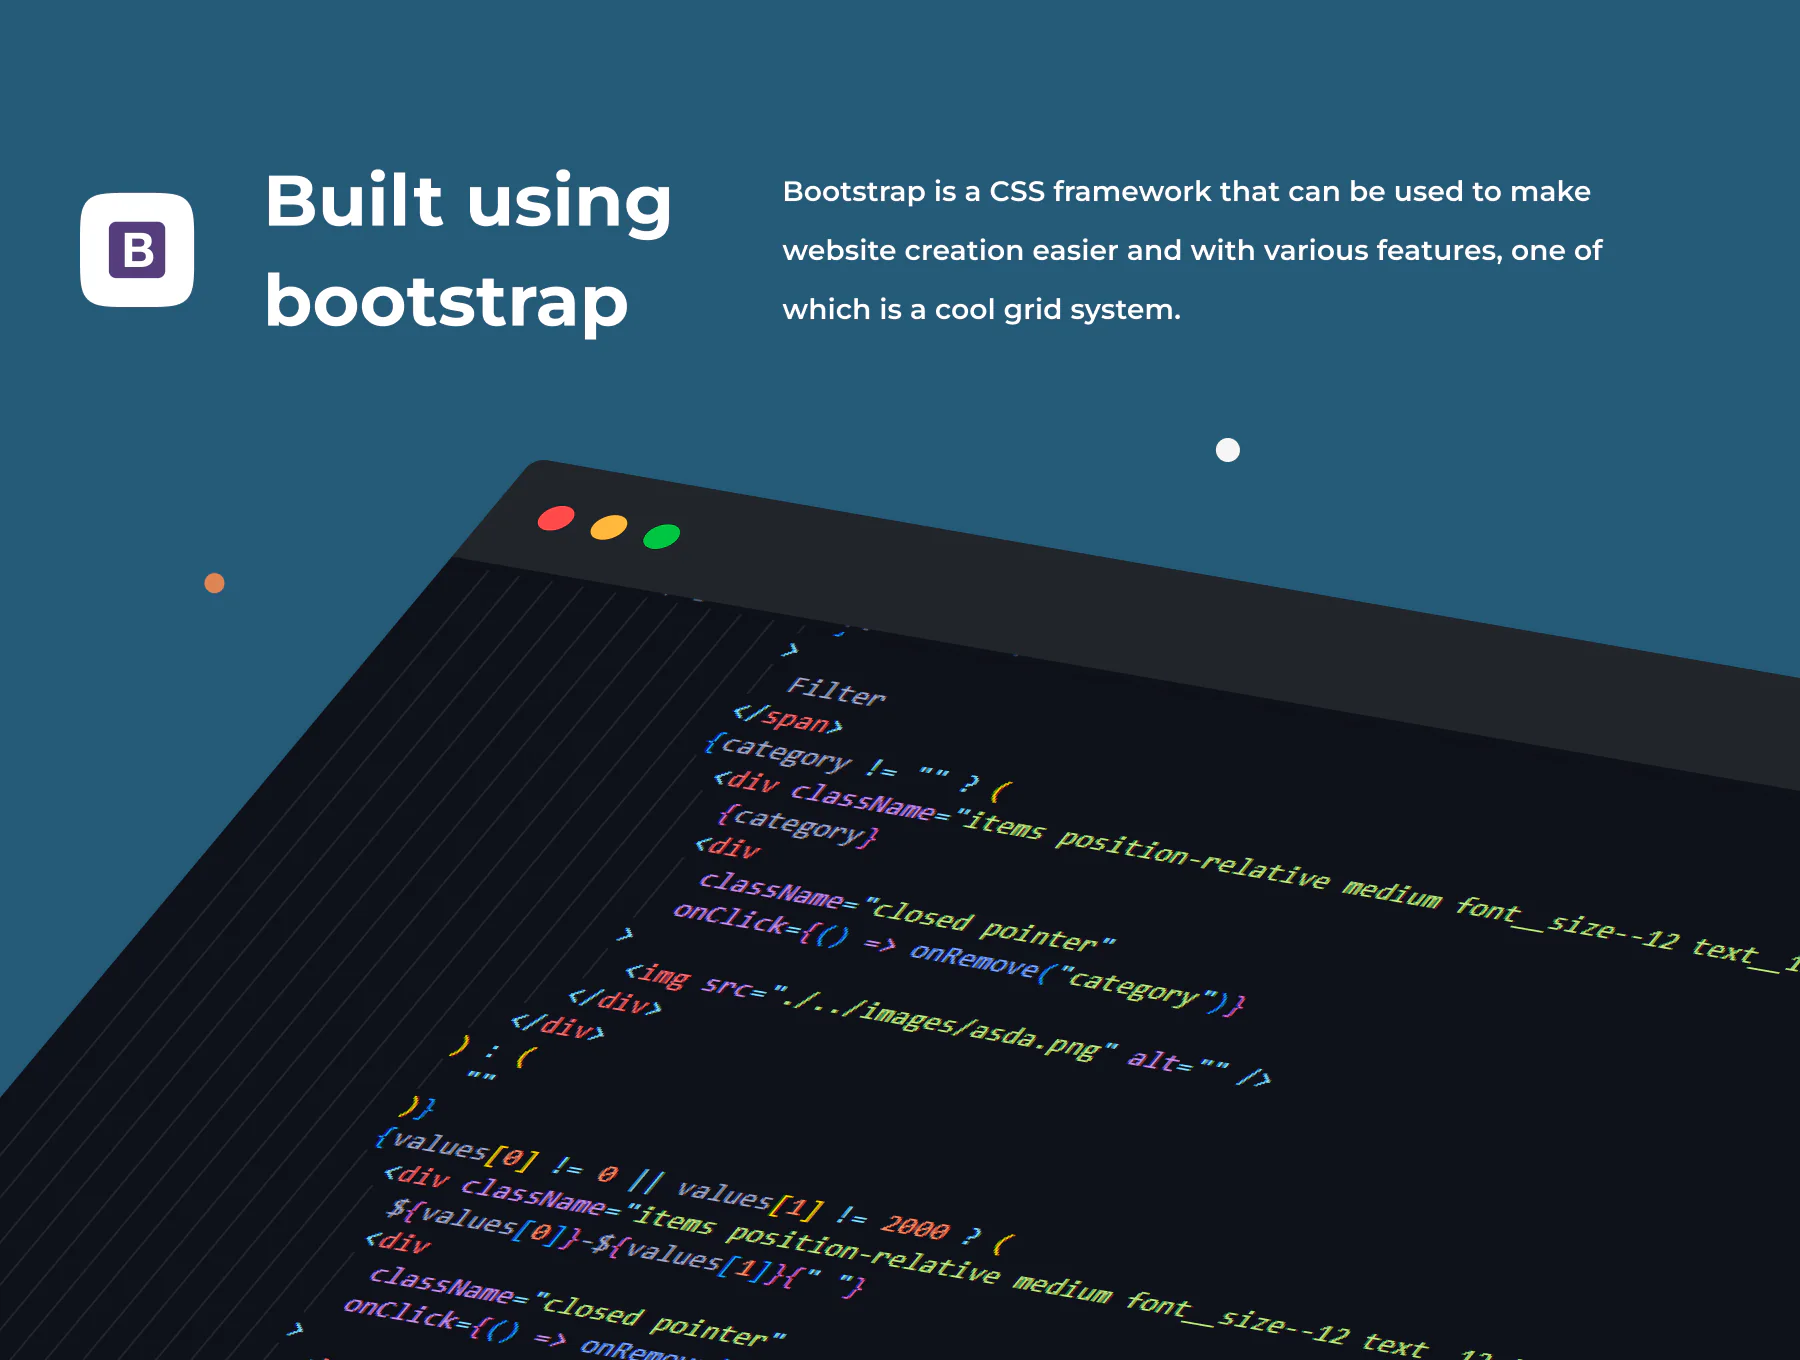Close the code window with the red button
The image size is (1800, 1360).
click(556, 518)
